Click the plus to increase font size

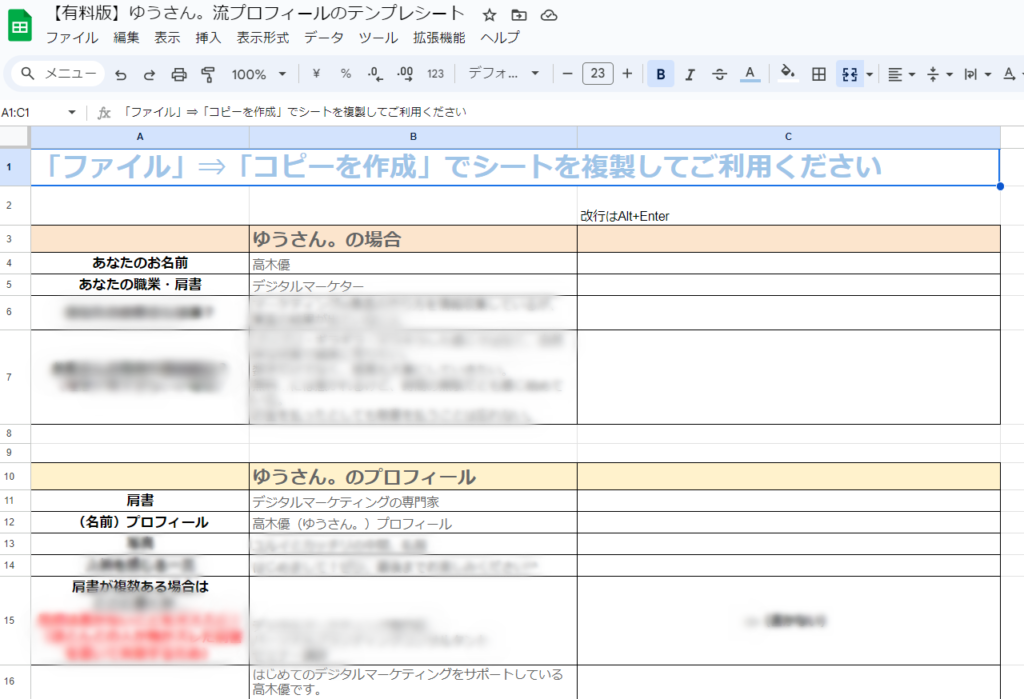click(x=627, y=74)
